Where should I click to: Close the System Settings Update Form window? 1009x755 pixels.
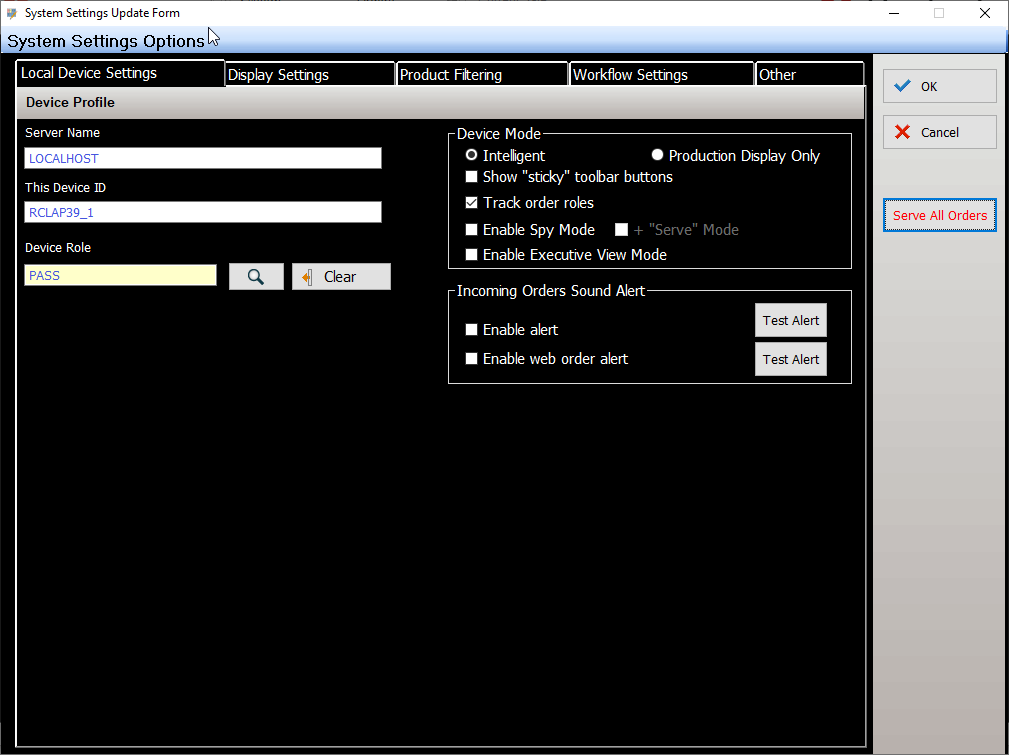coord(985,13)
